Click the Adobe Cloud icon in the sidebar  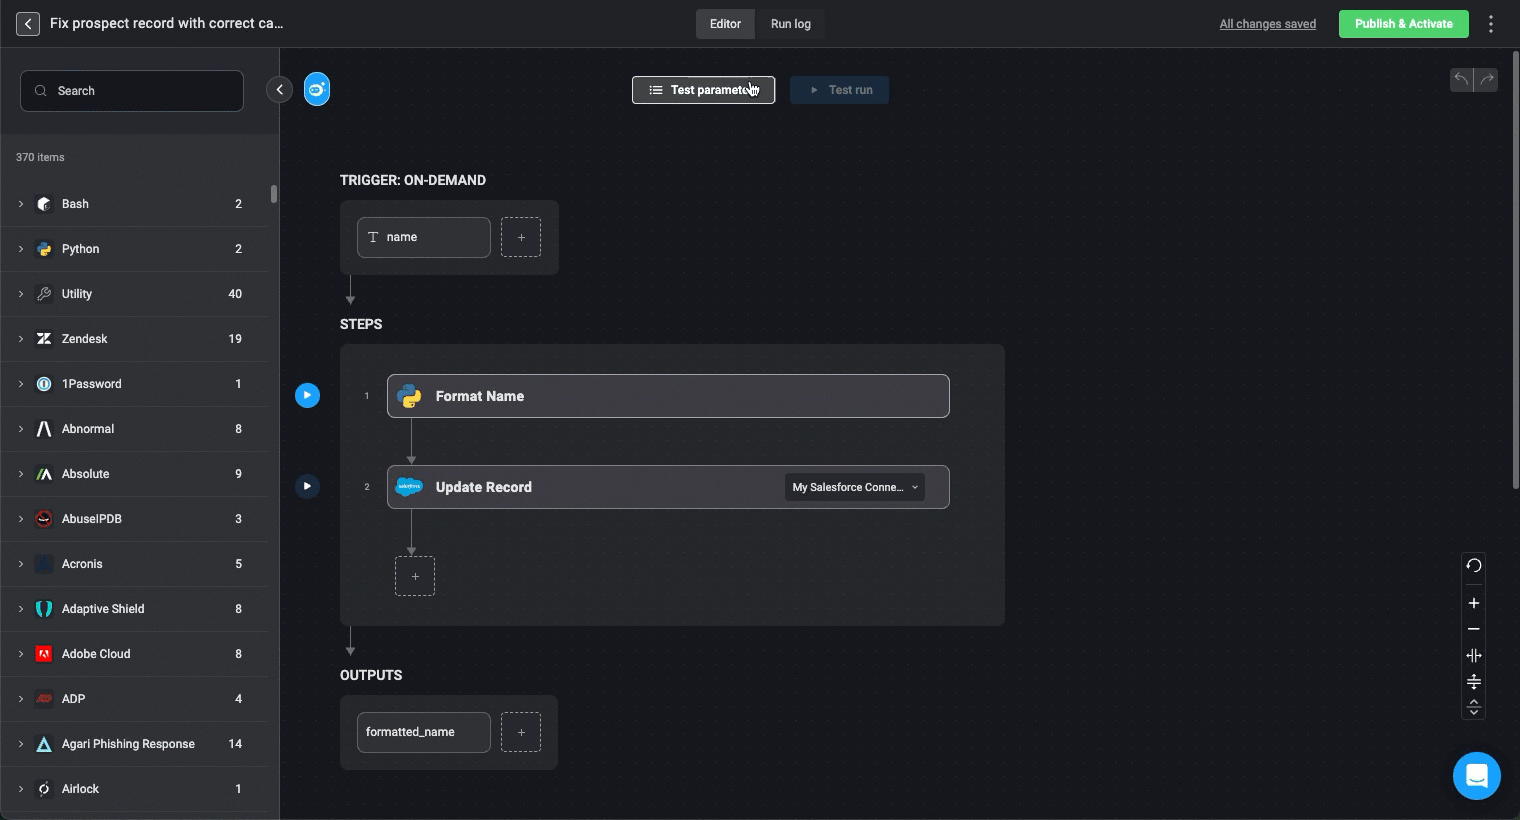pyautogui.click(x=44, y=654)
